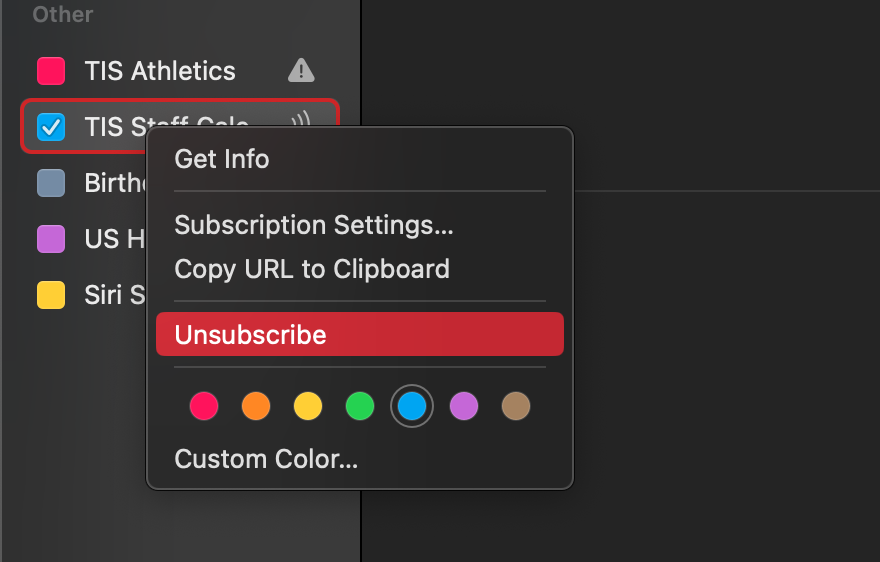Select Copy URL to Clipboard
Image resolution: width=880 pixels, height=562 pixels.
(312, 269)
